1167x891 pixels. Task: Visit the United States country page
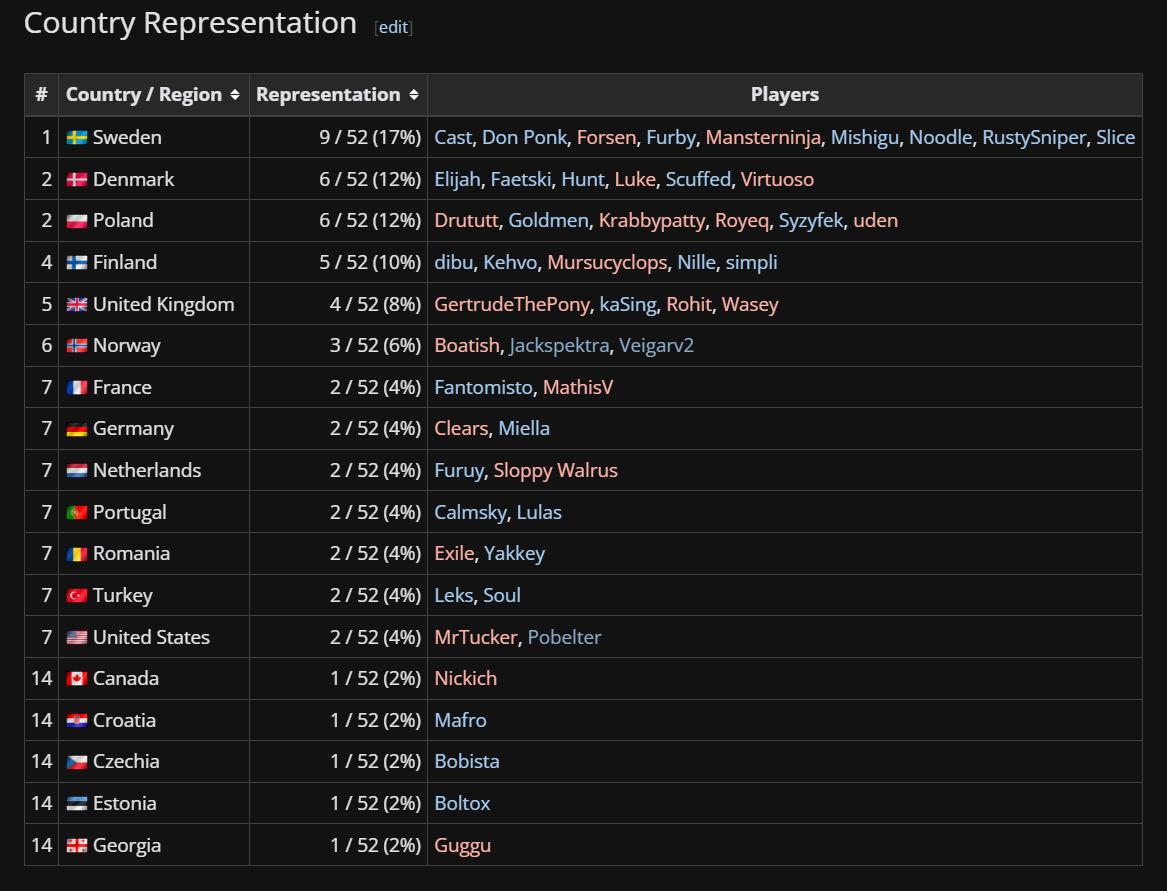coord(151,638)
